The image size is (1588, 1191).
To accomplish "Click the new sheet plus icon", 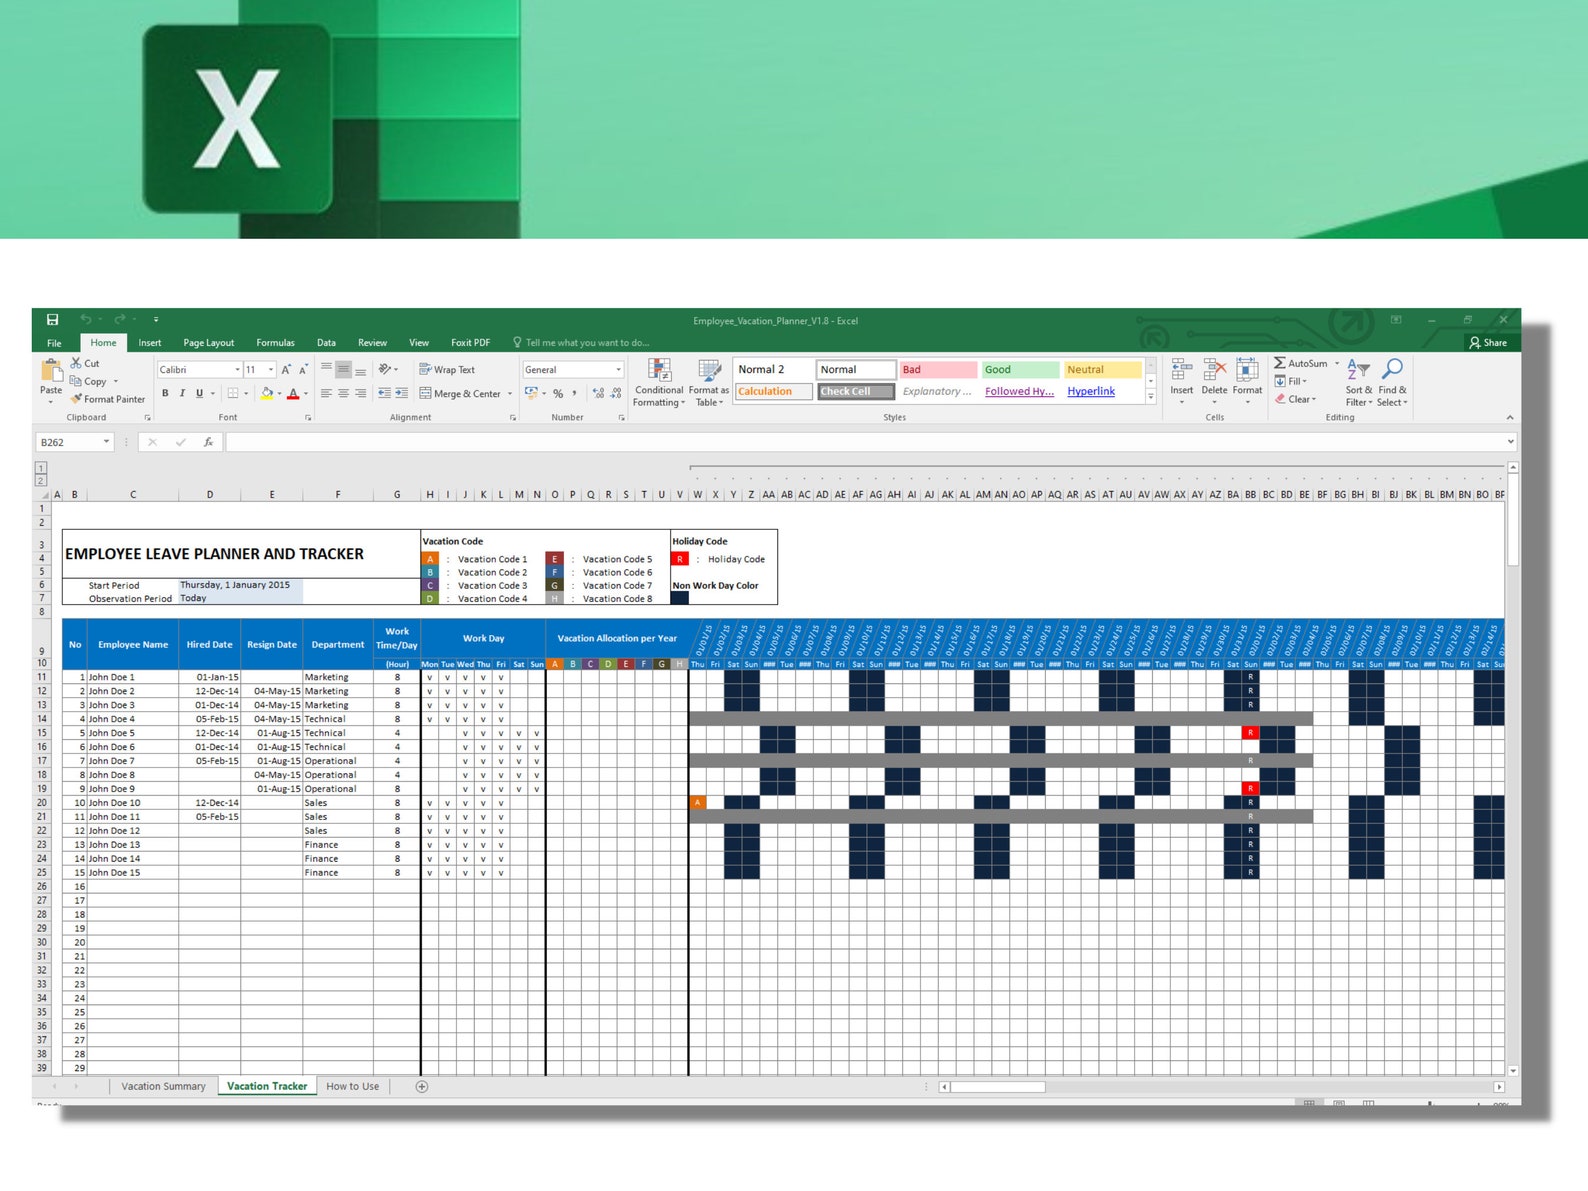I will (x=422, y=1086).
